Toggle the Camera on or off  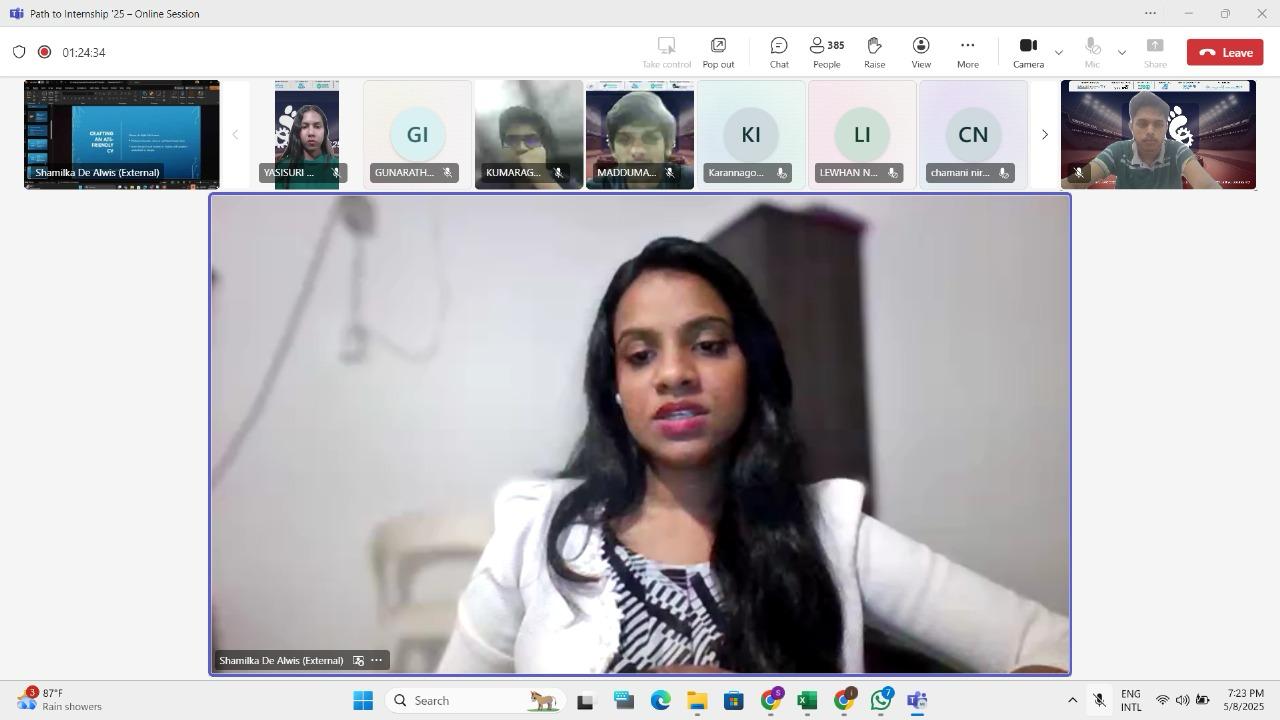point(1028,52)
